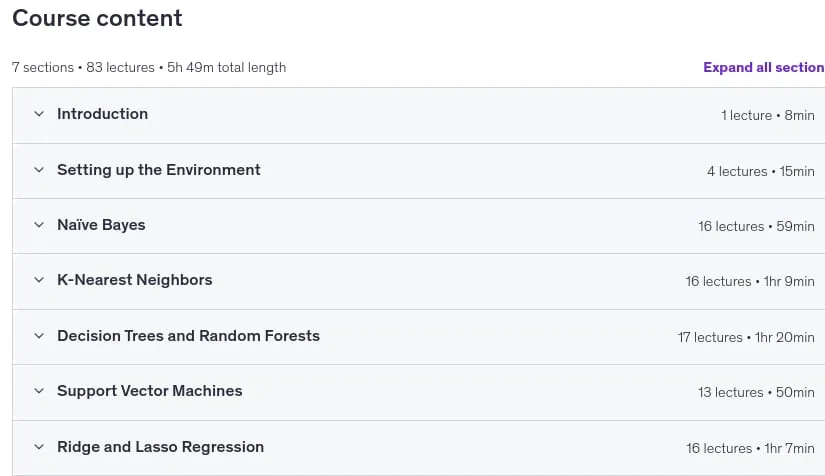This screenshot has width=825, height=476.
Task: Expand Decision Trees and Random Forests chevron
Action: pyautogui.click(x=39, y=336)
